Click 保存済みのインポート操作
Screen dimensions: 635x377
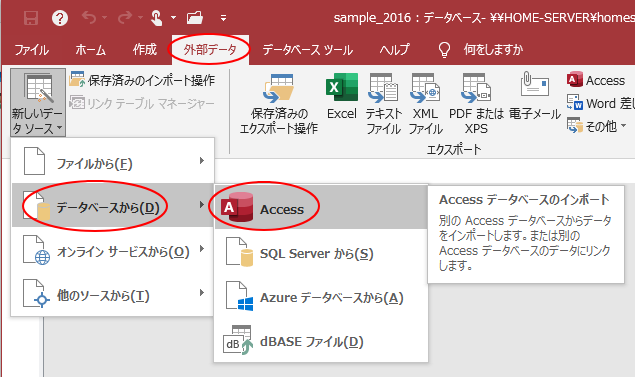coord(142,80)
